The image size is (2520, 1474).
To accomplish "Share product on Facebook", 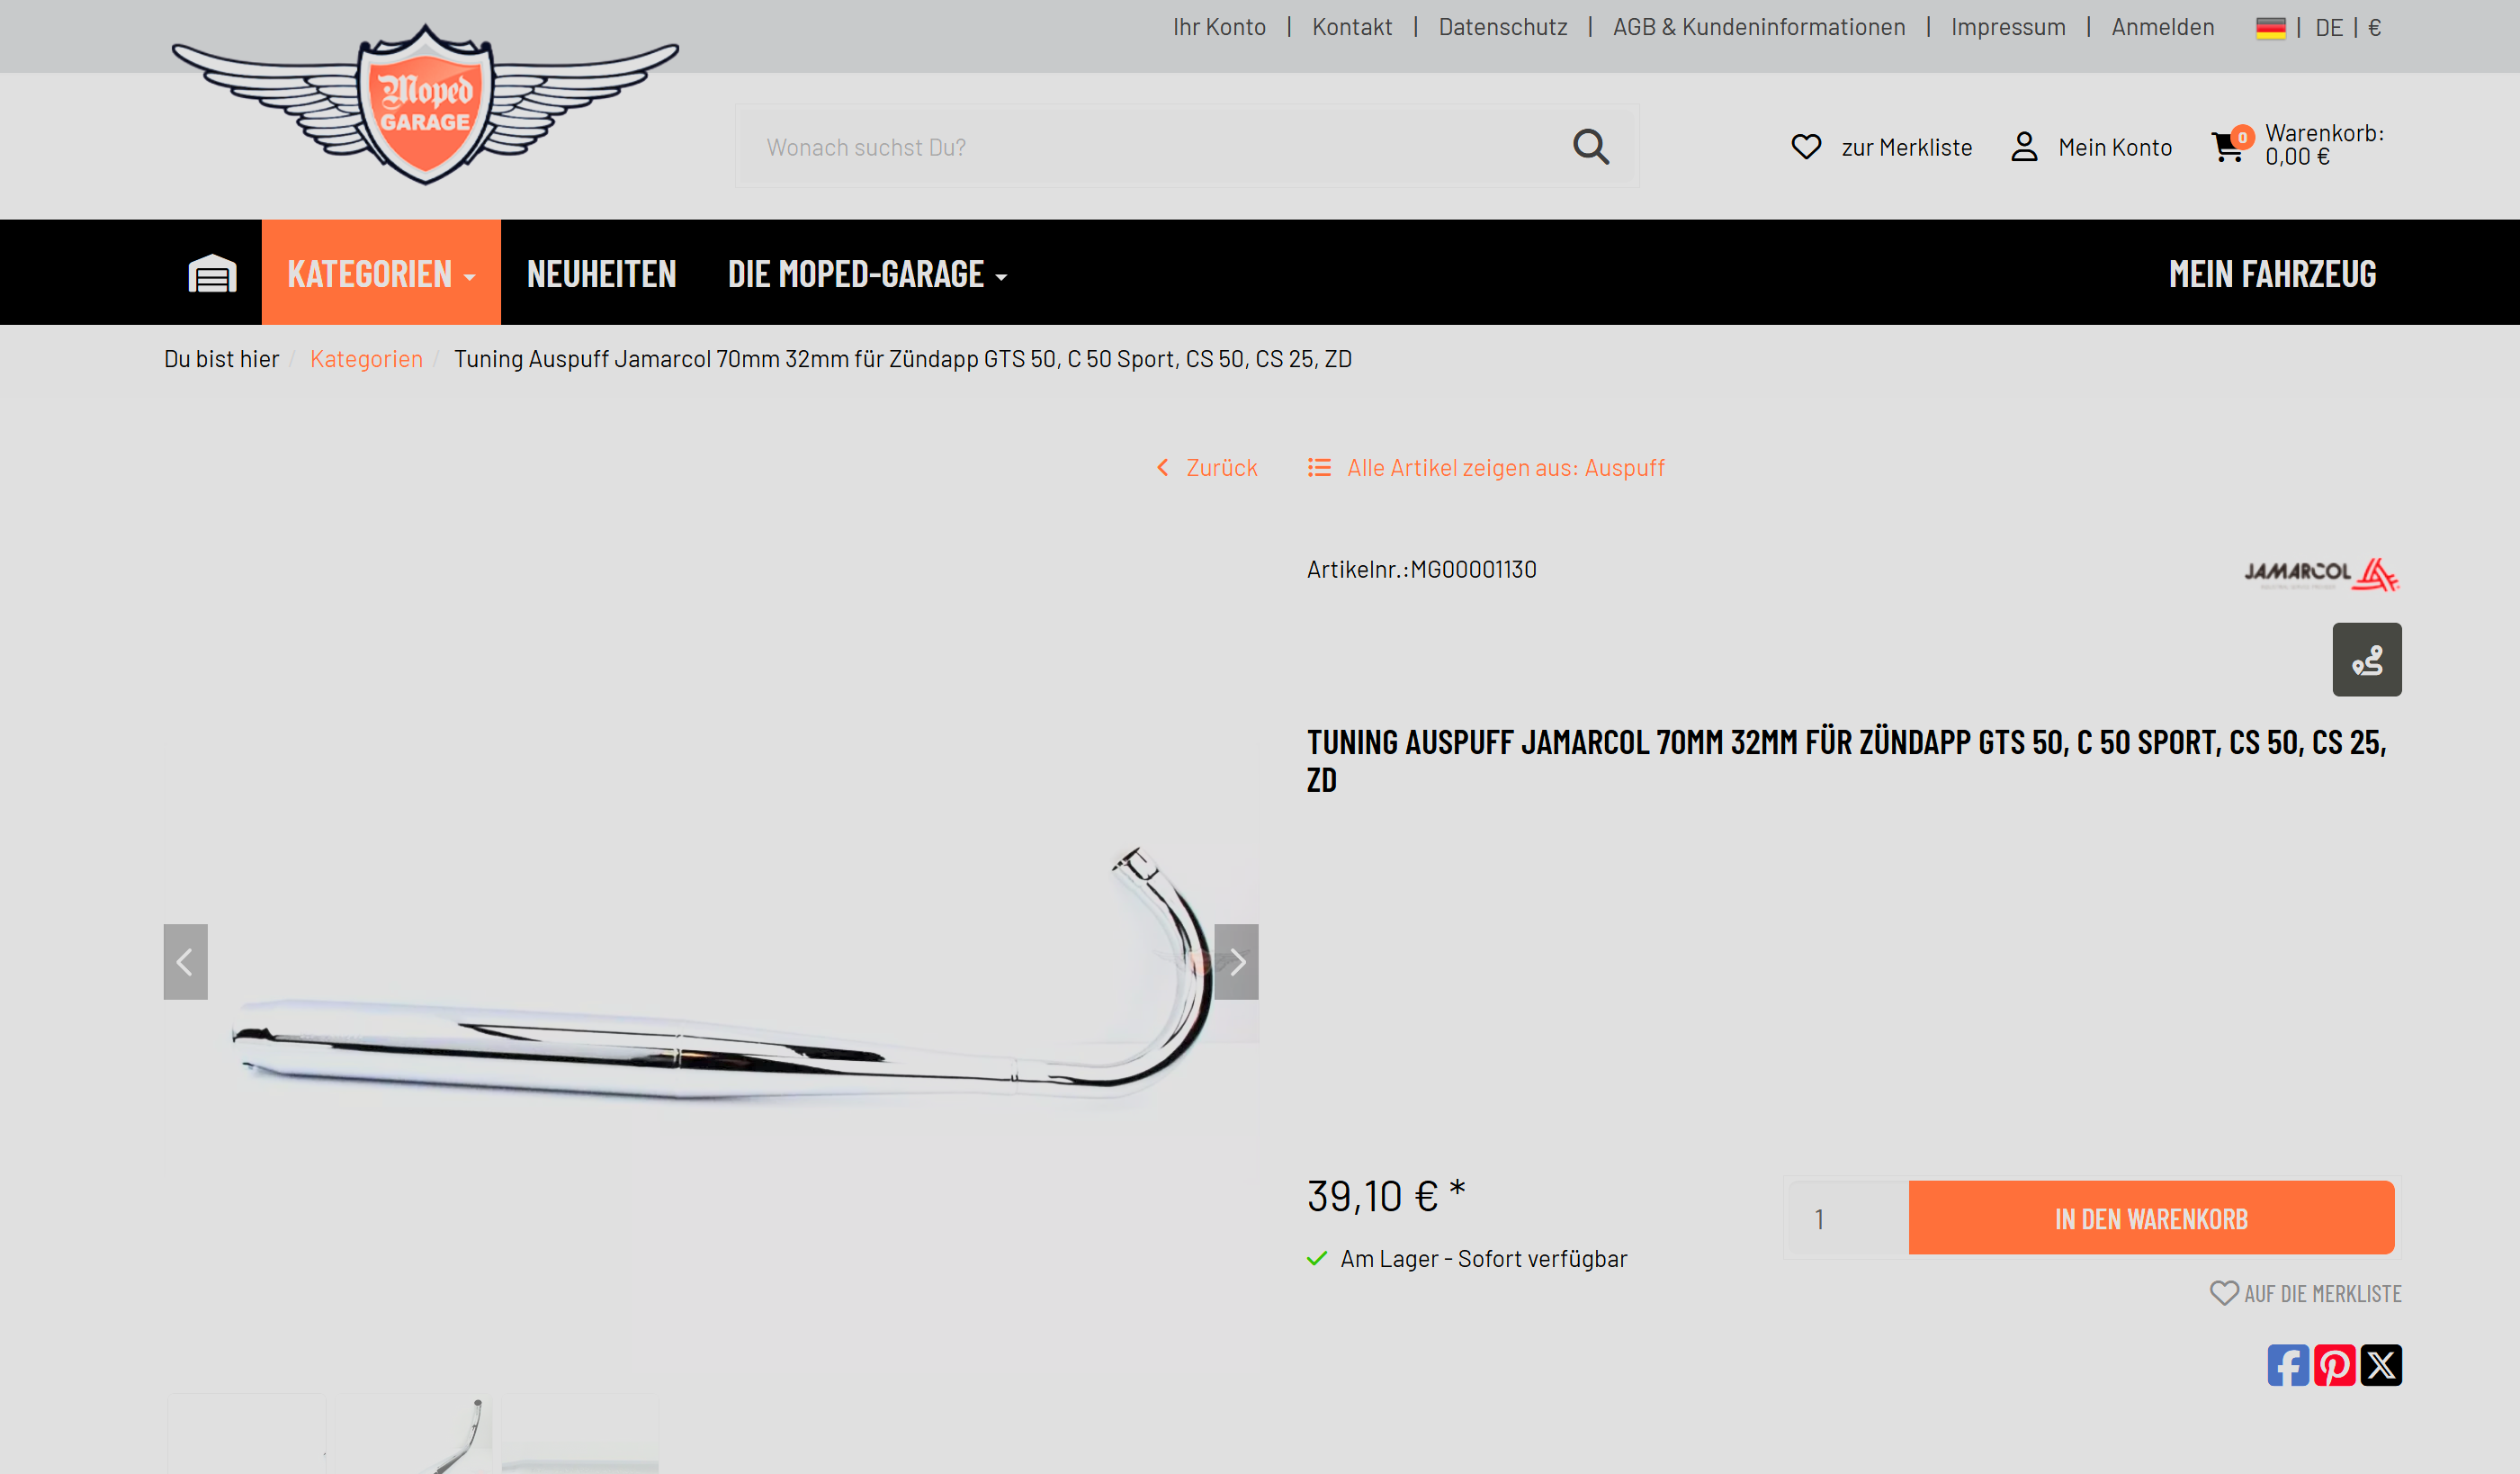I will [2288, 1365].
